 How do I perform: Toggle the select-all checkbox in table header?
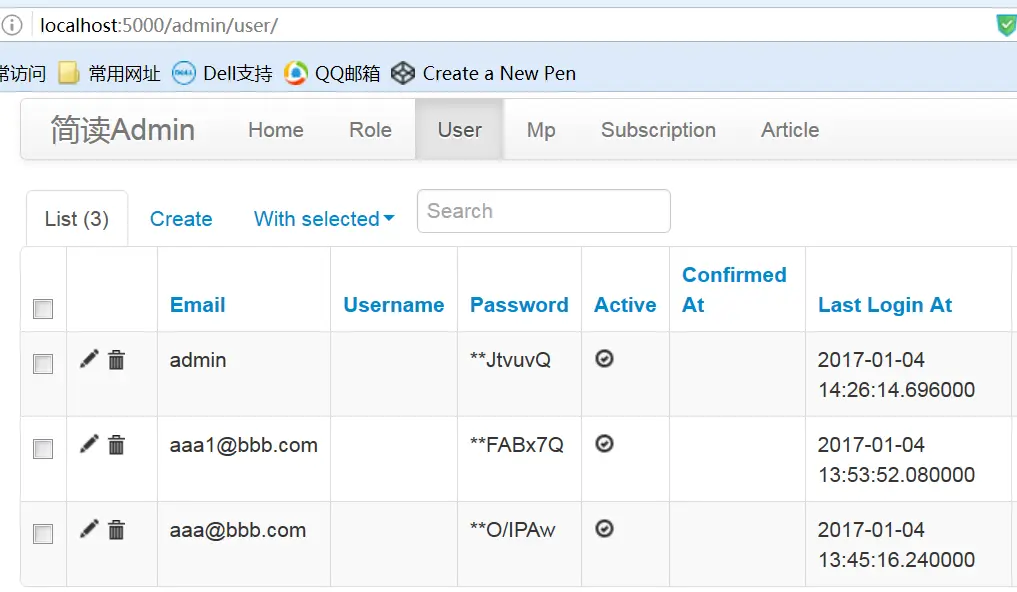click(43, 309)
